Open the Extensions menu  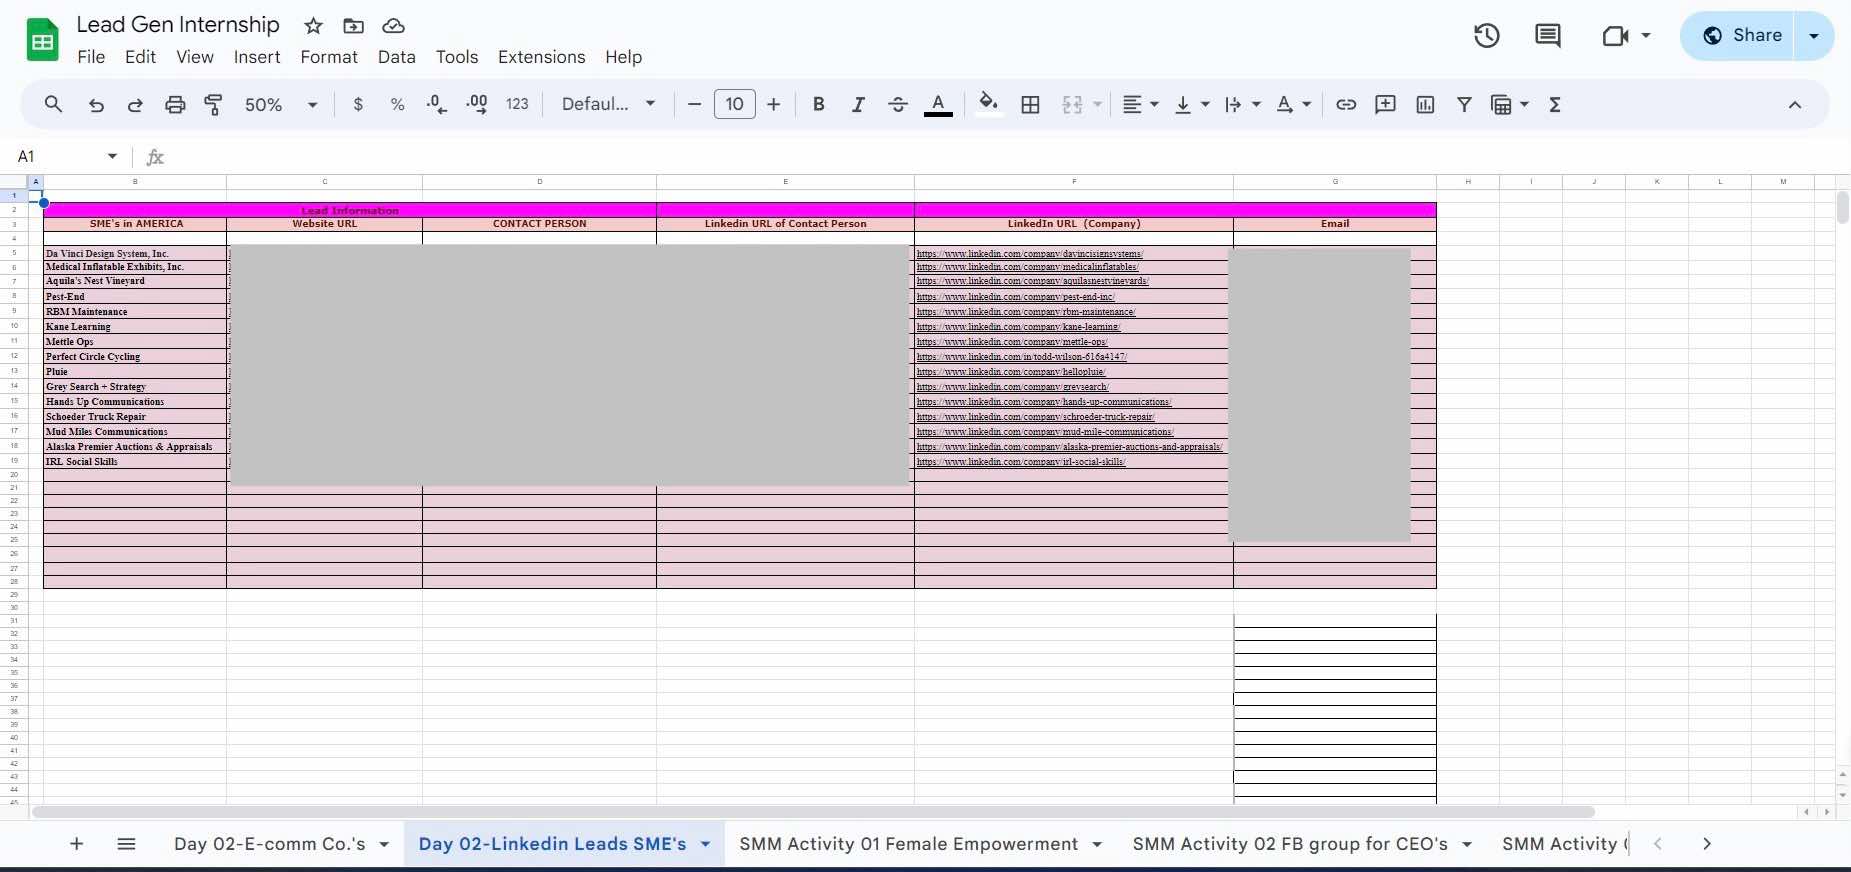541,57
